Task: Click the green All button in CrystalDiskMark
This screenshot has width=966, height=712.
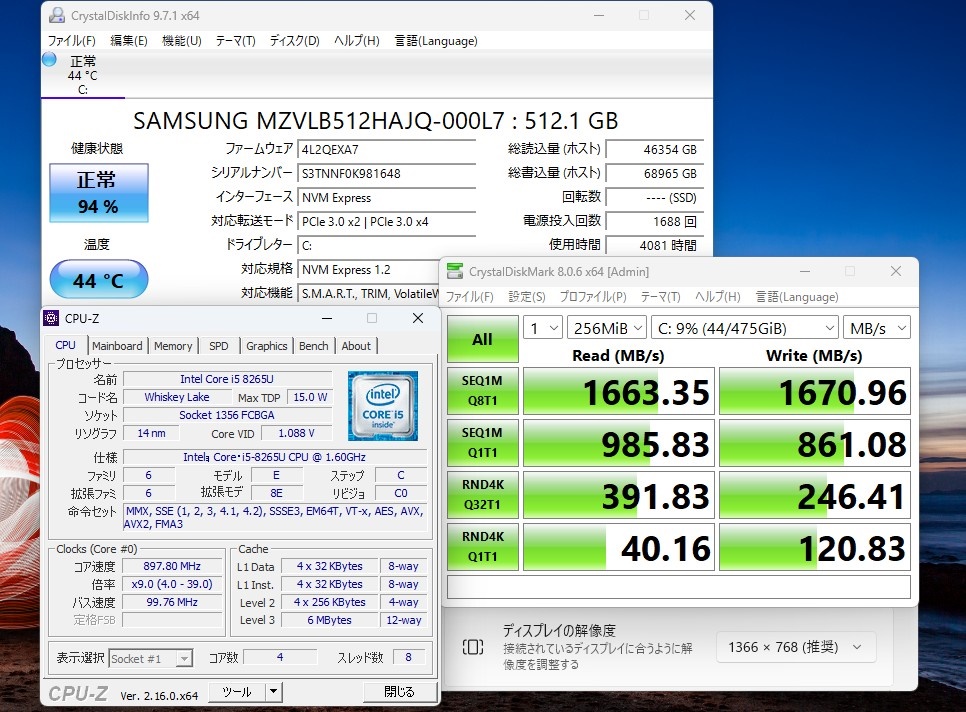Action: (x=482, y=339)
